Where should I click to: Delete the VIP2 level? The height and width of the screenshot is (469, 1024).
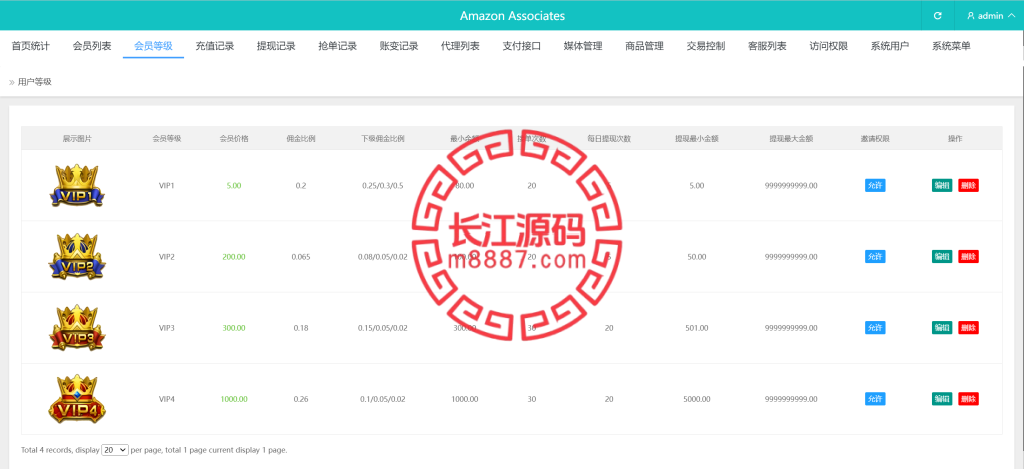click(x=968, y=257)
